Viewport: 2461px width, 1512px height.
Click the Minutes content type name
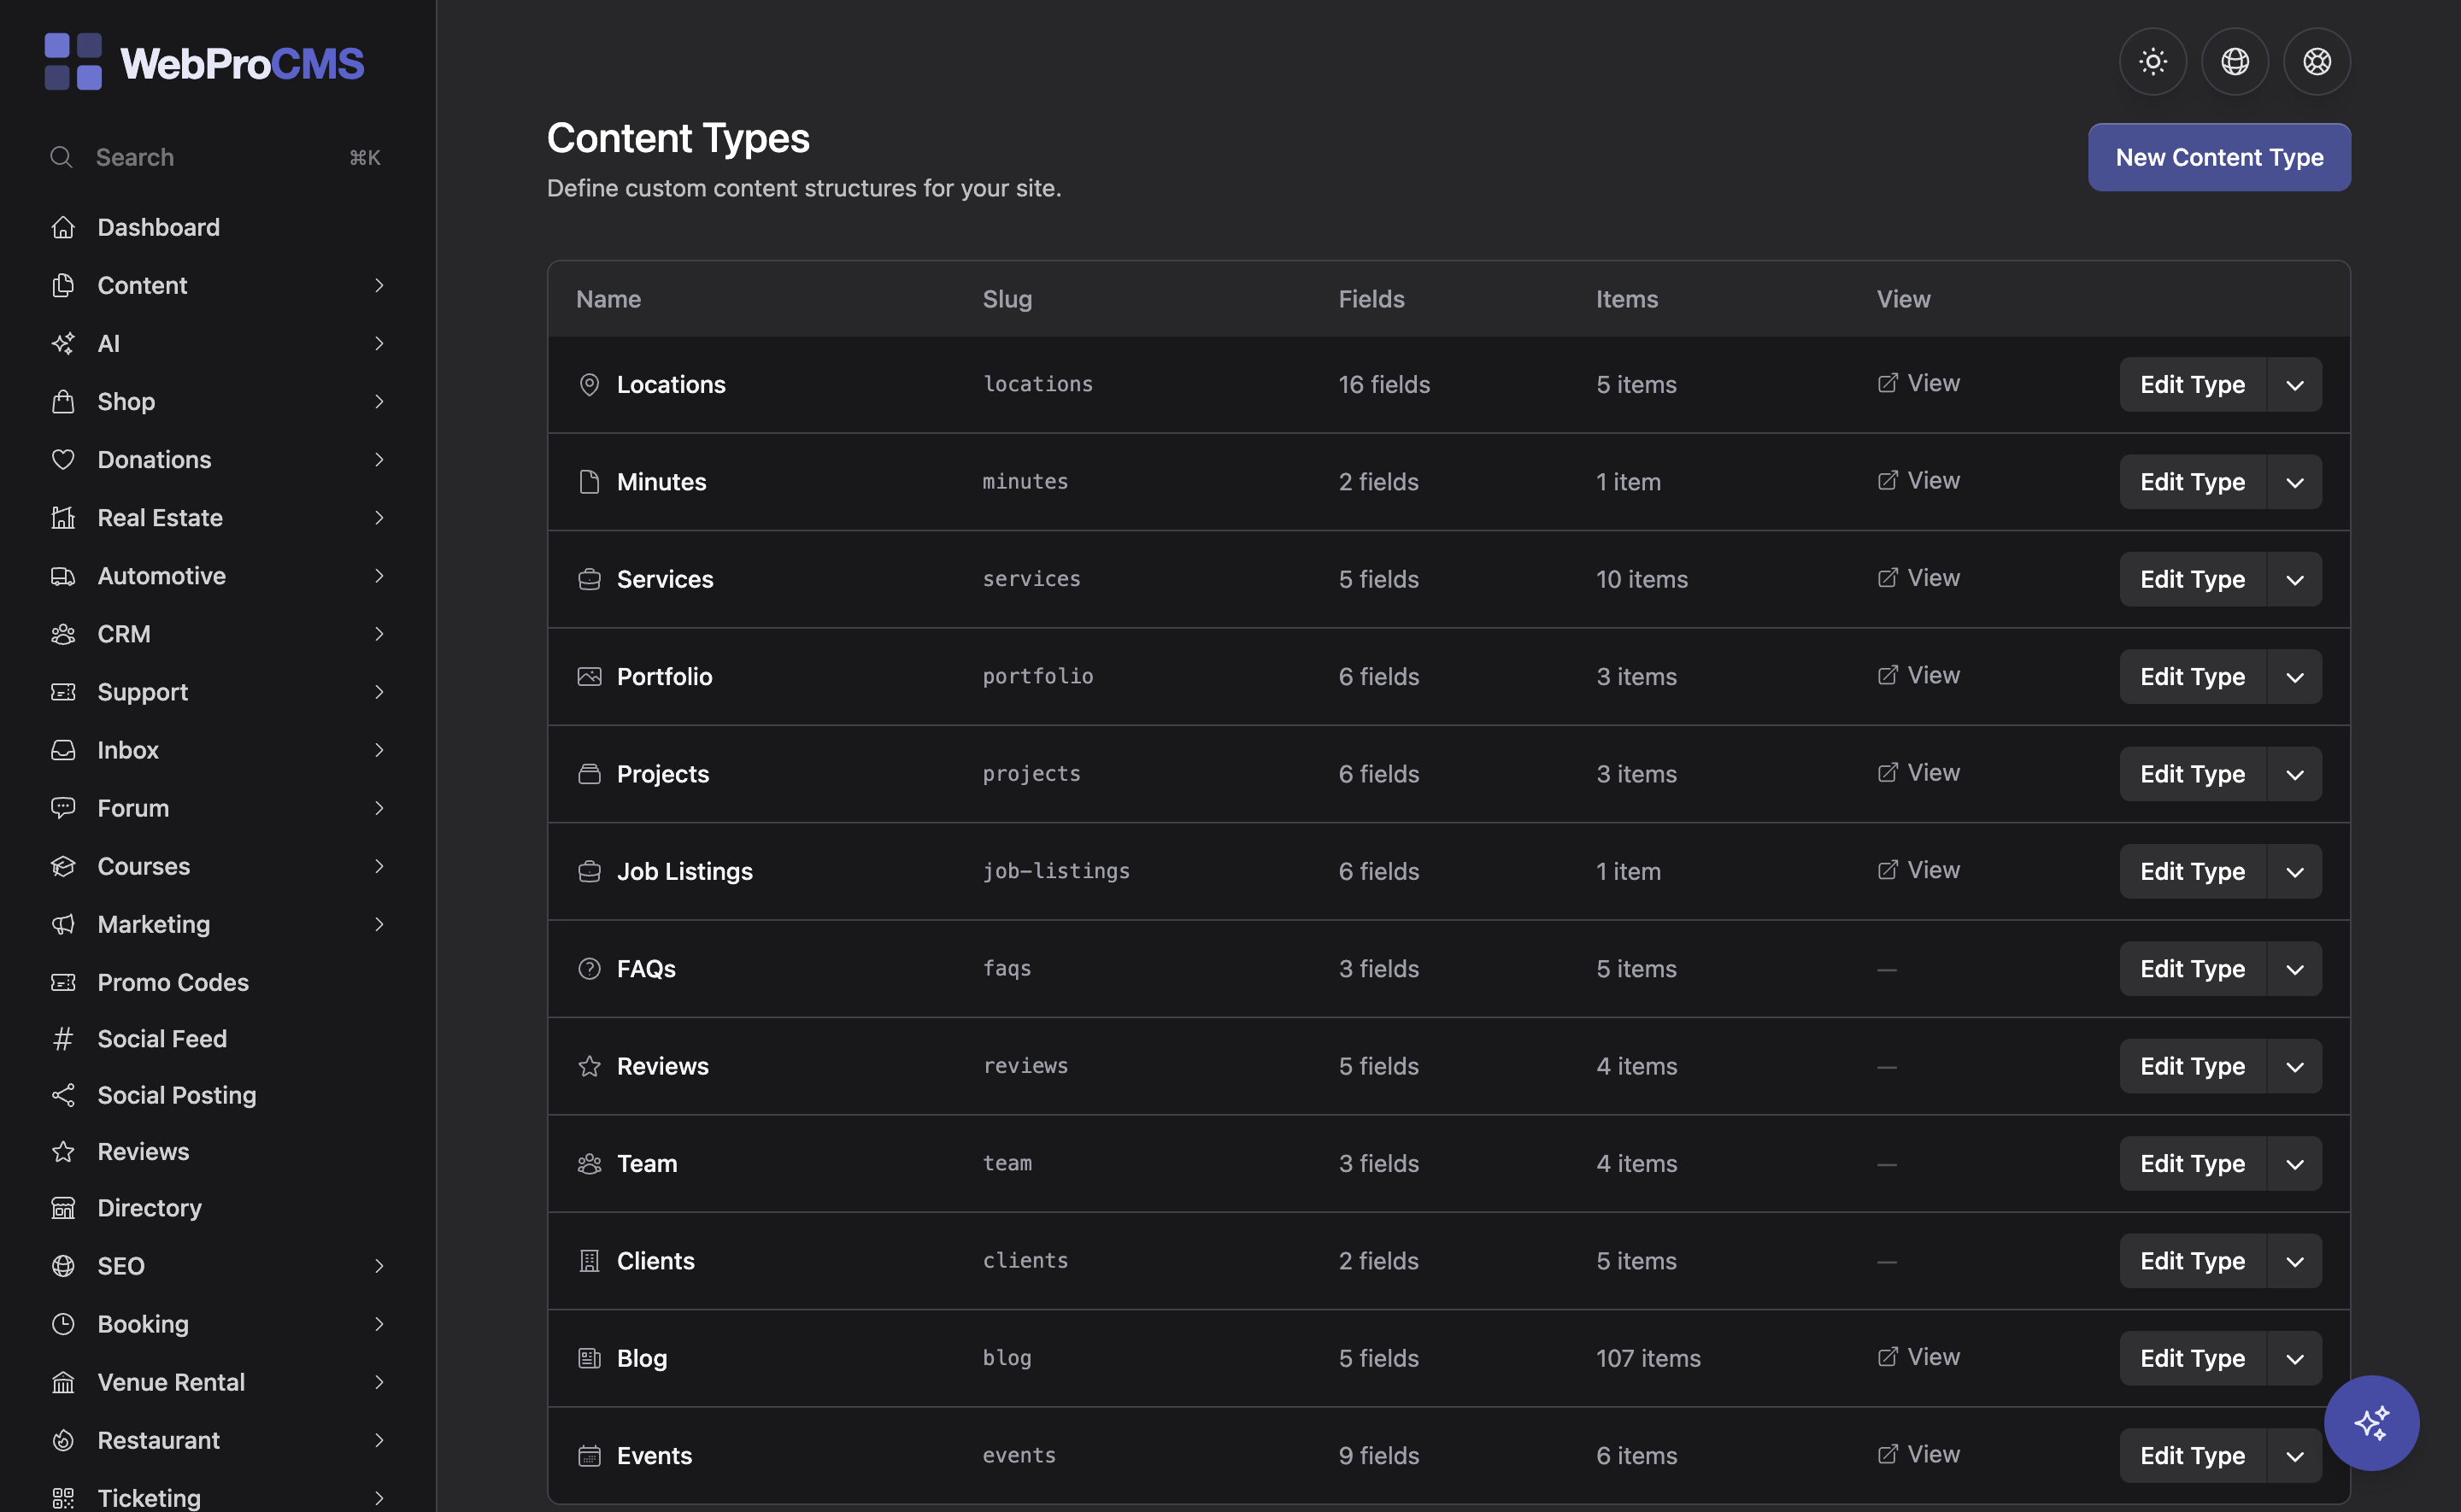coord(661,481)
